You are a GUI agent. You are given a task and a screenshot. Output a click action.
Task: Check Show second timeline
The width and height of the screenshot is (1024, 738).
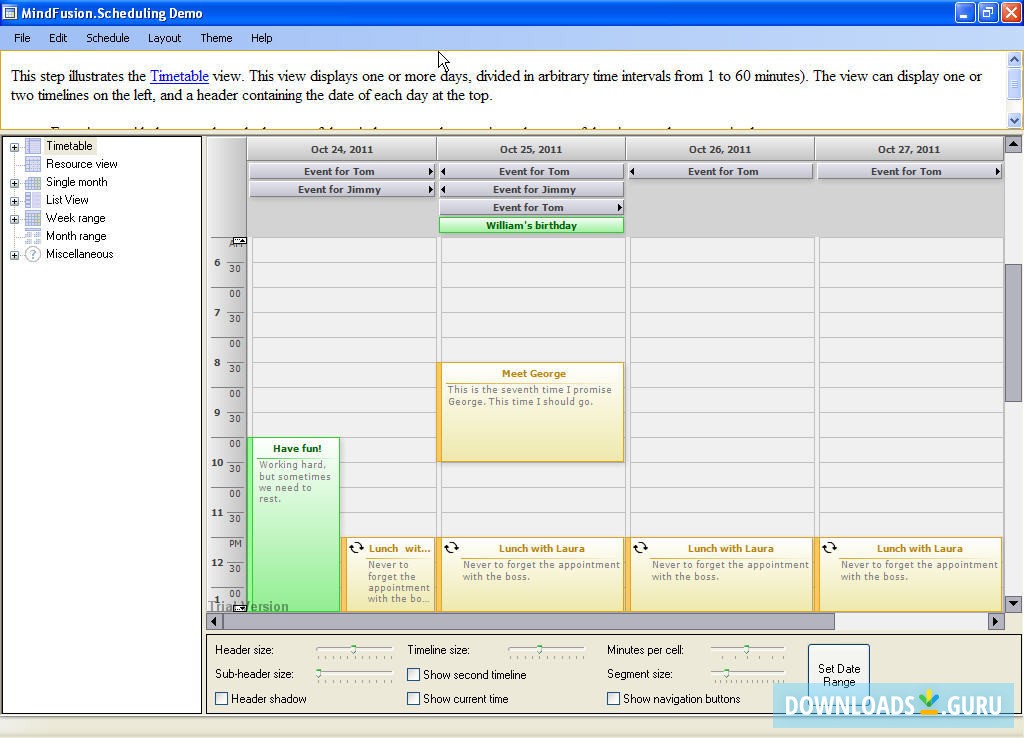point(415,675)
